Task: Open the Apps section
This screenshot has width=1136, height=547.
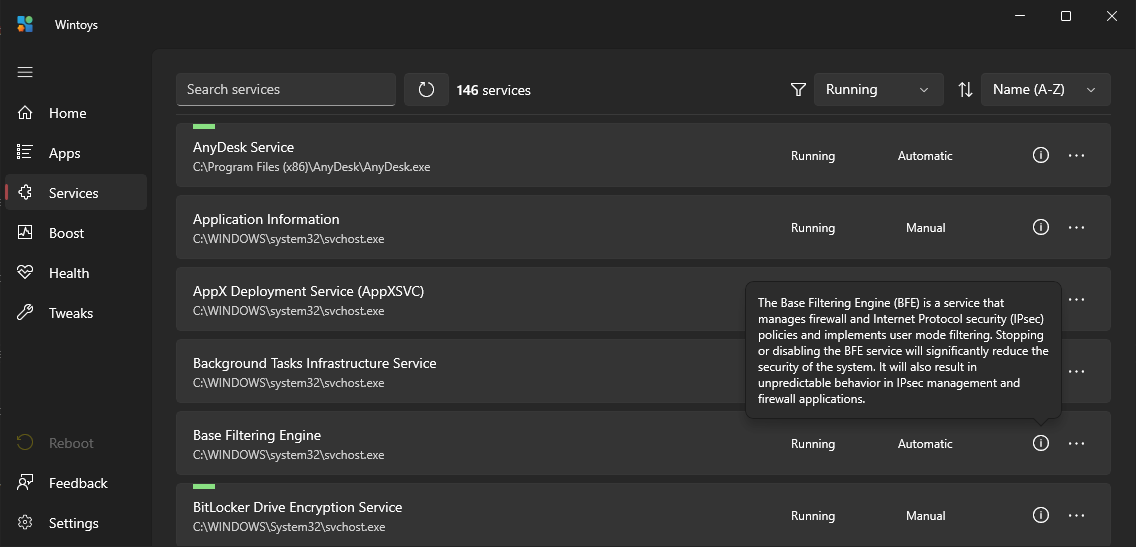Action: tap(76, 153)
